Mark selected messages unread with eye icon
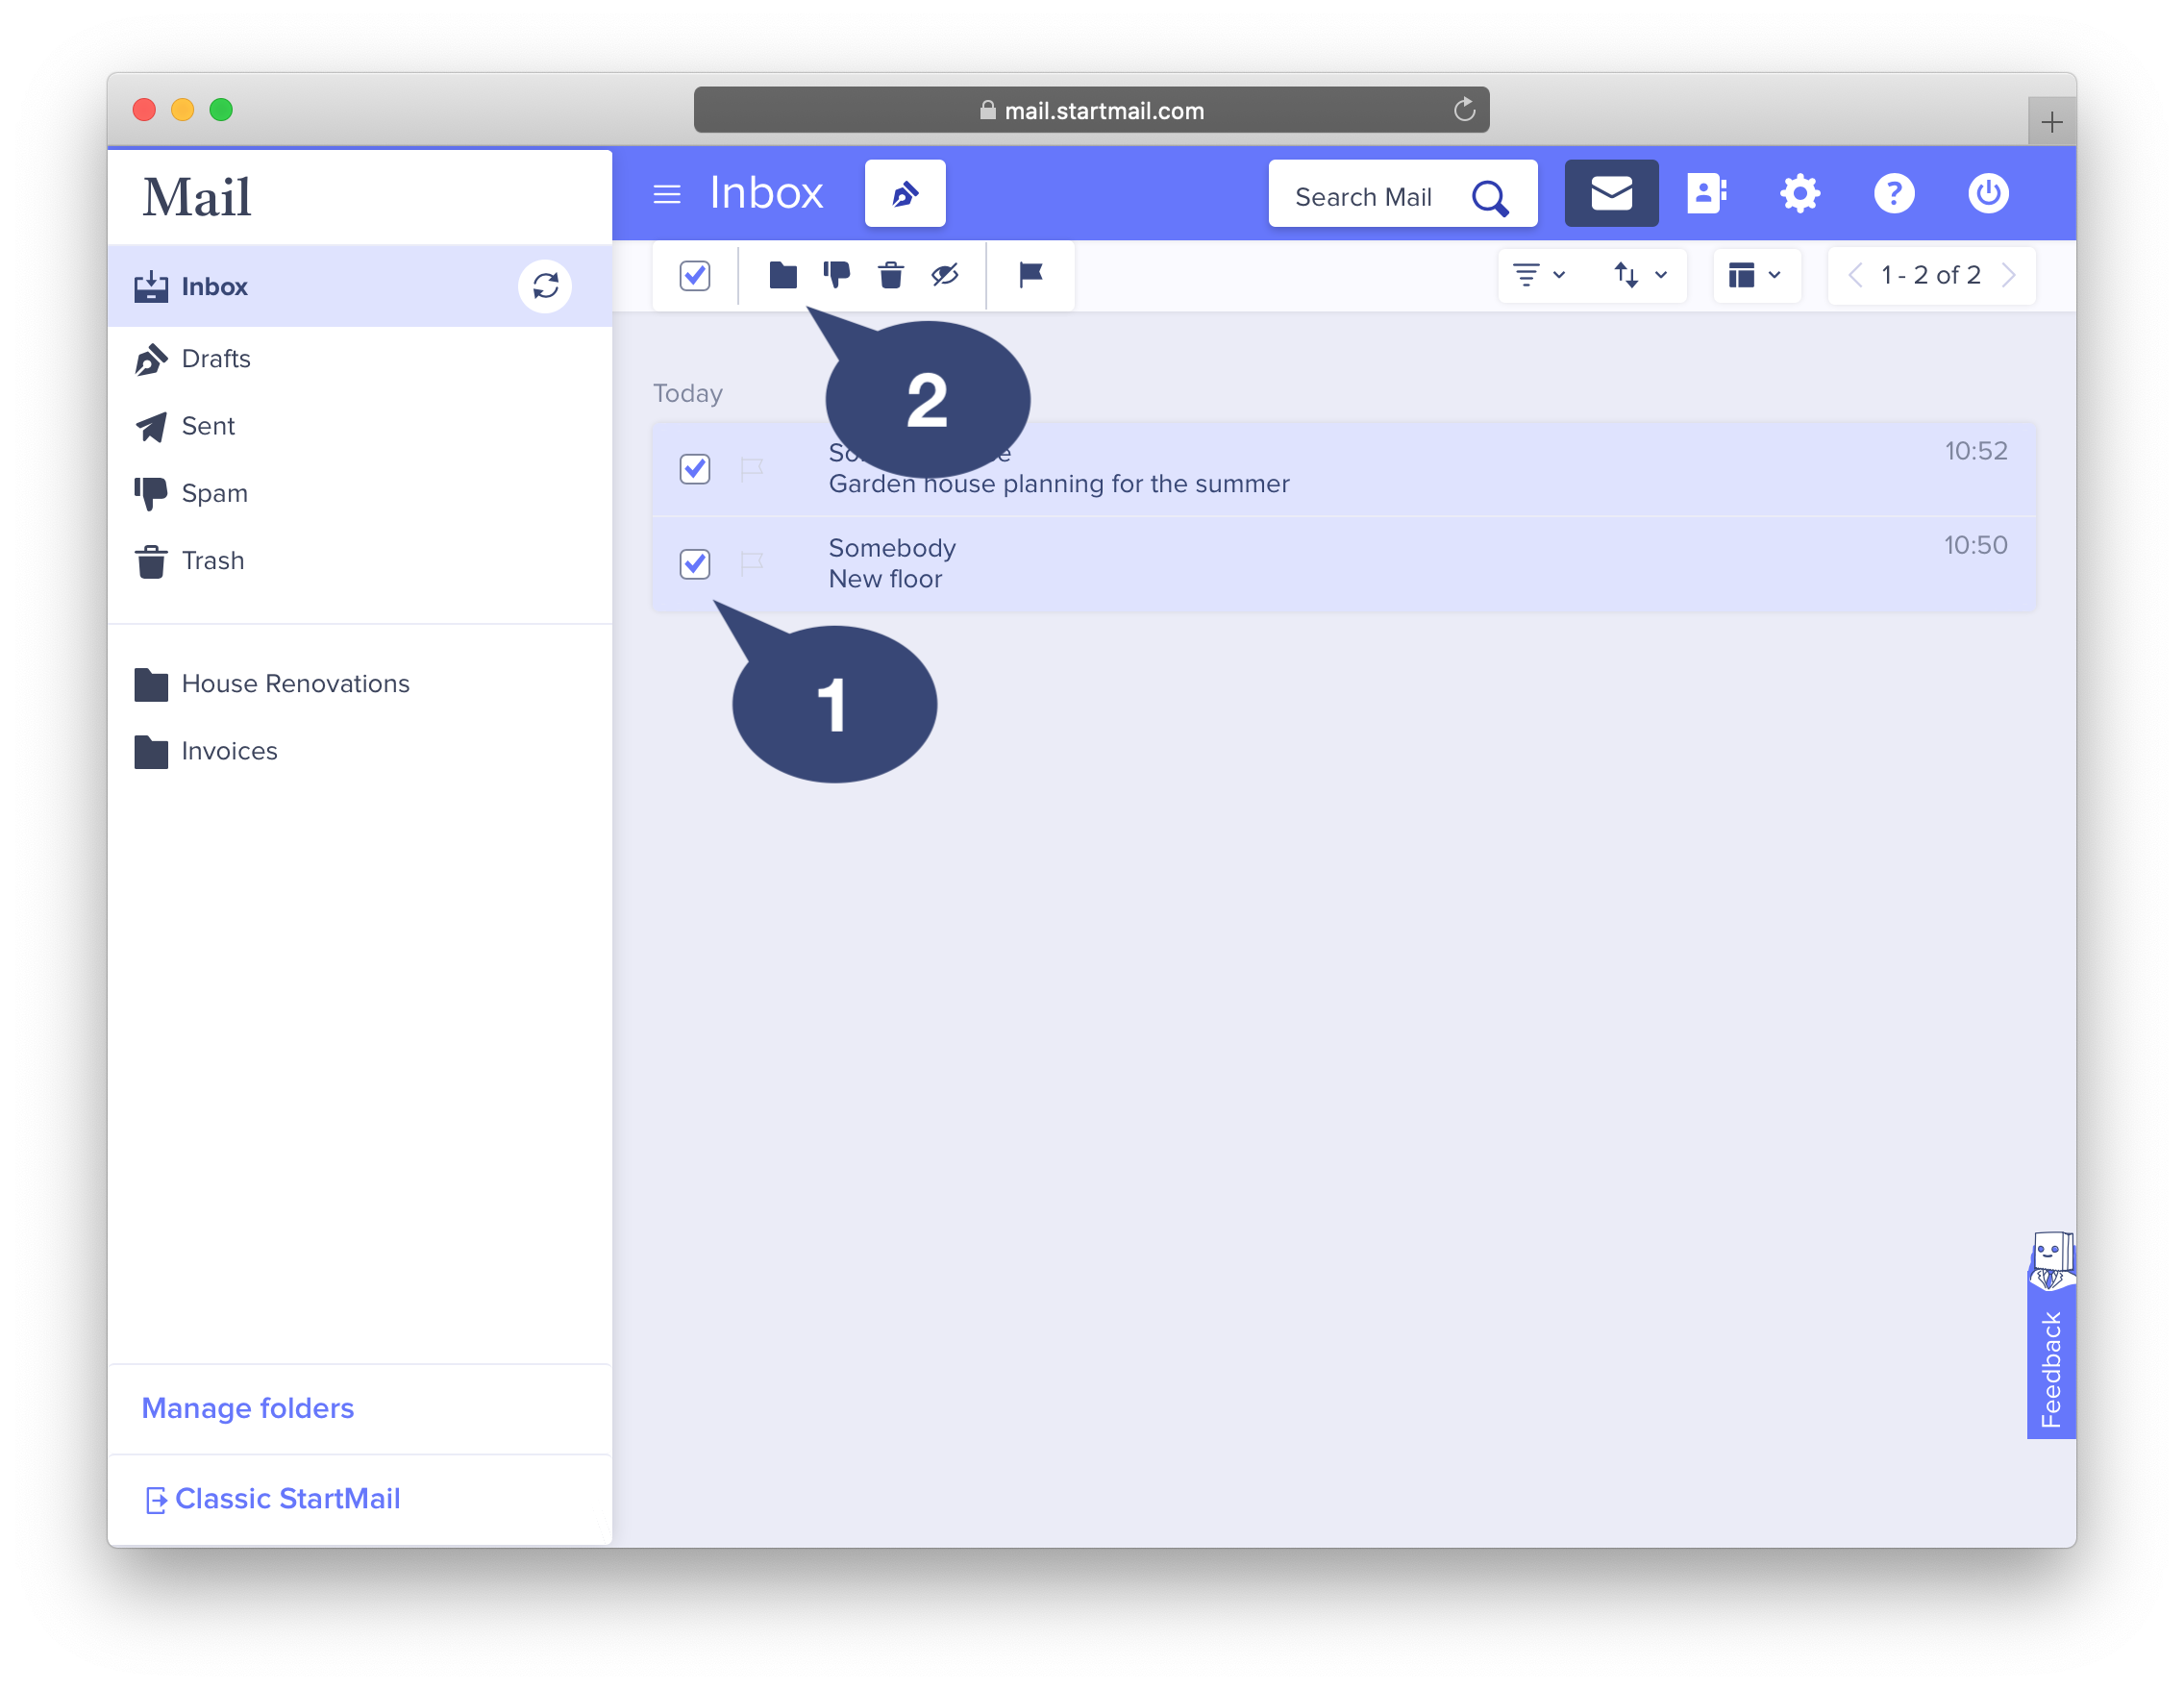The width and height of the screenshot is (2184, 1690). pyautogui.click(x=944, y=275)
